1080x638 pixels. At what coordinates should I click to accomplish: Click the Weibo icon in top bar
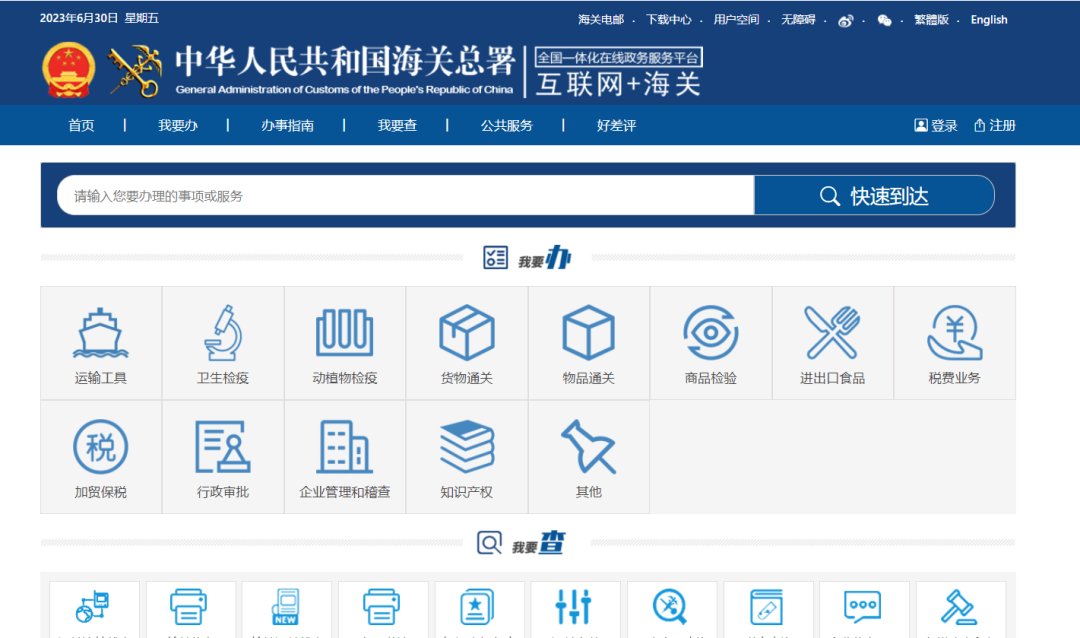845,21
